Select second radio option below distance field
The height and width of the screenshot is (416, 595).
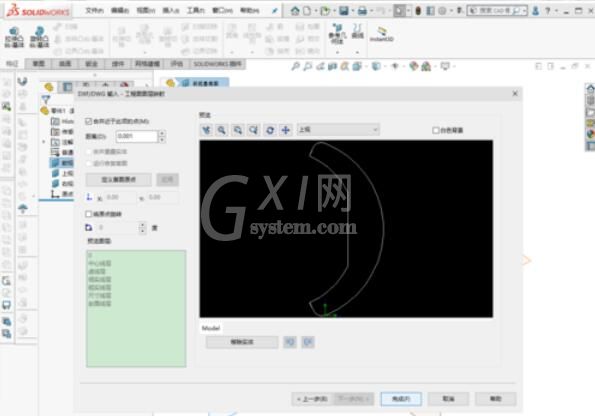coord(89,163)
